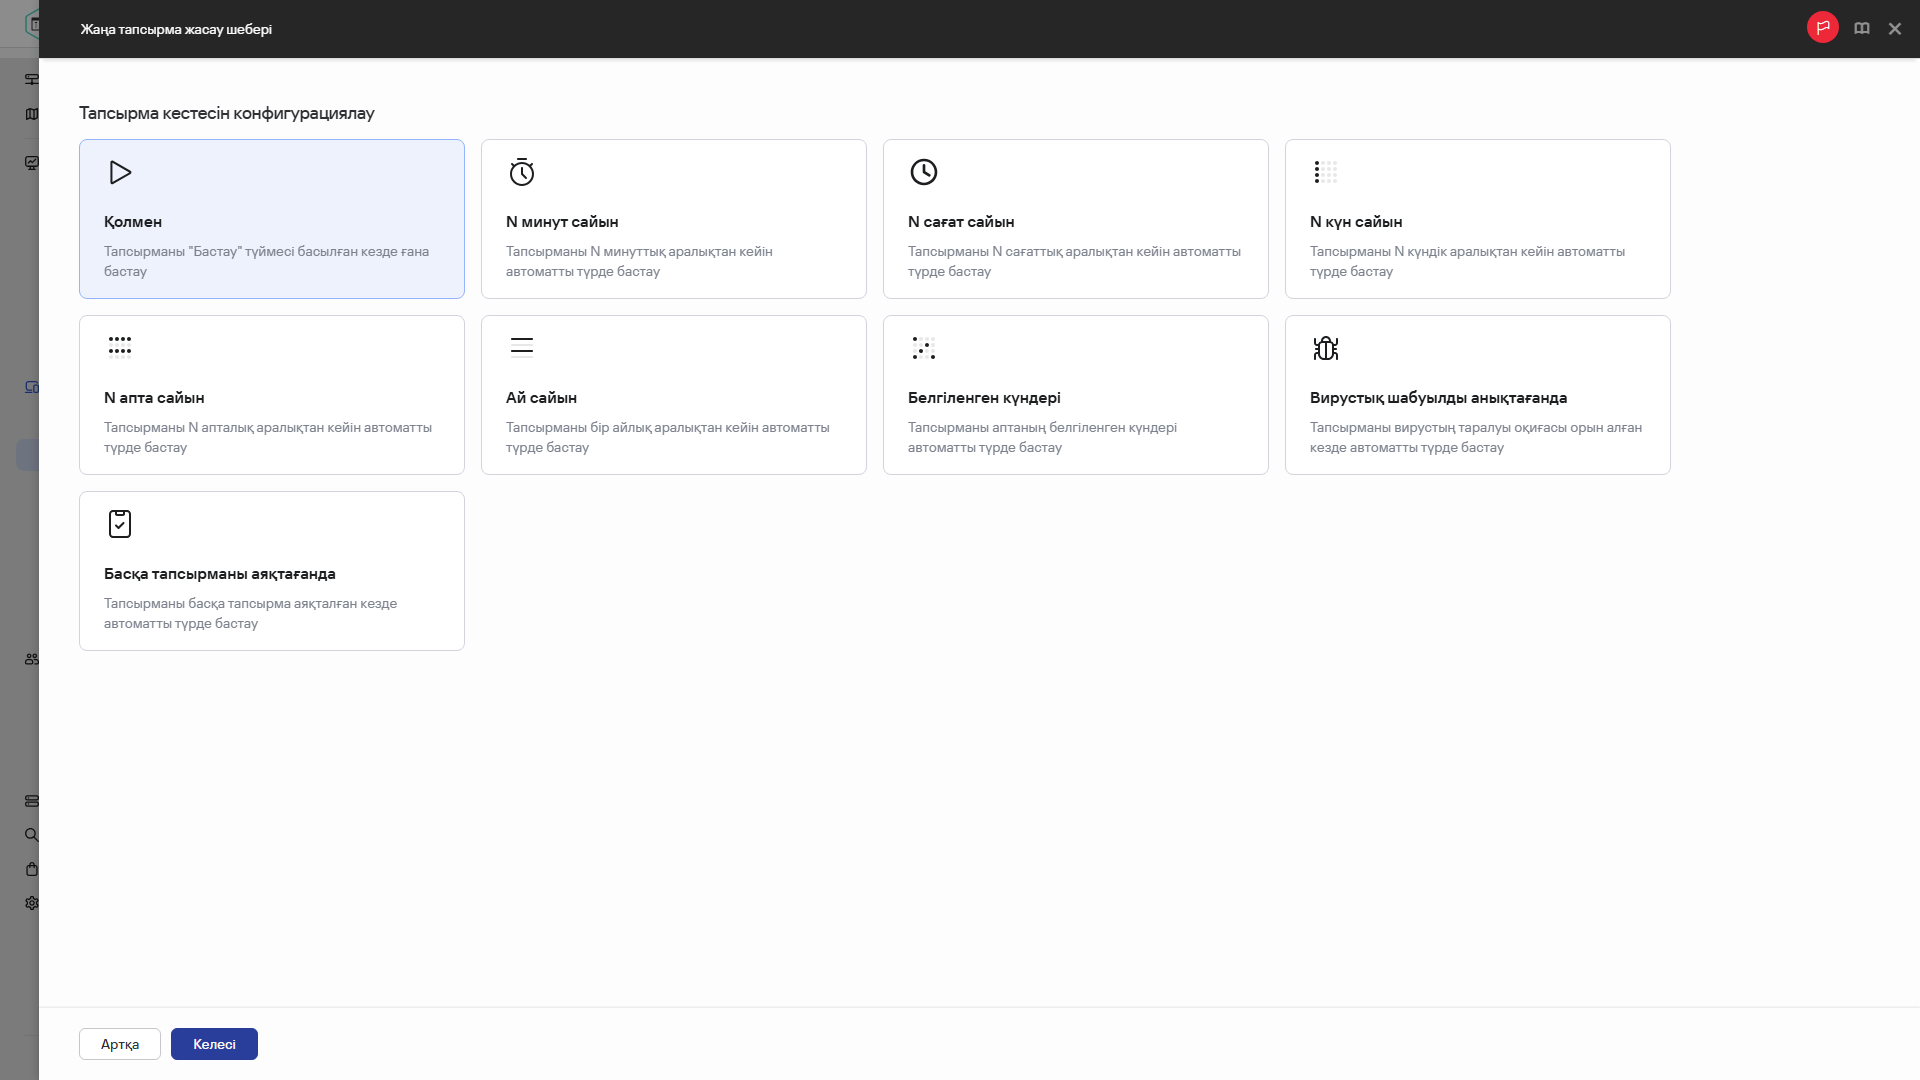Image resolution: width=1920 pixels, height=1080 pixels.
Task: Click the lines icon for Ай сайын
Action: pyautogui.click(x=522, y=346)
